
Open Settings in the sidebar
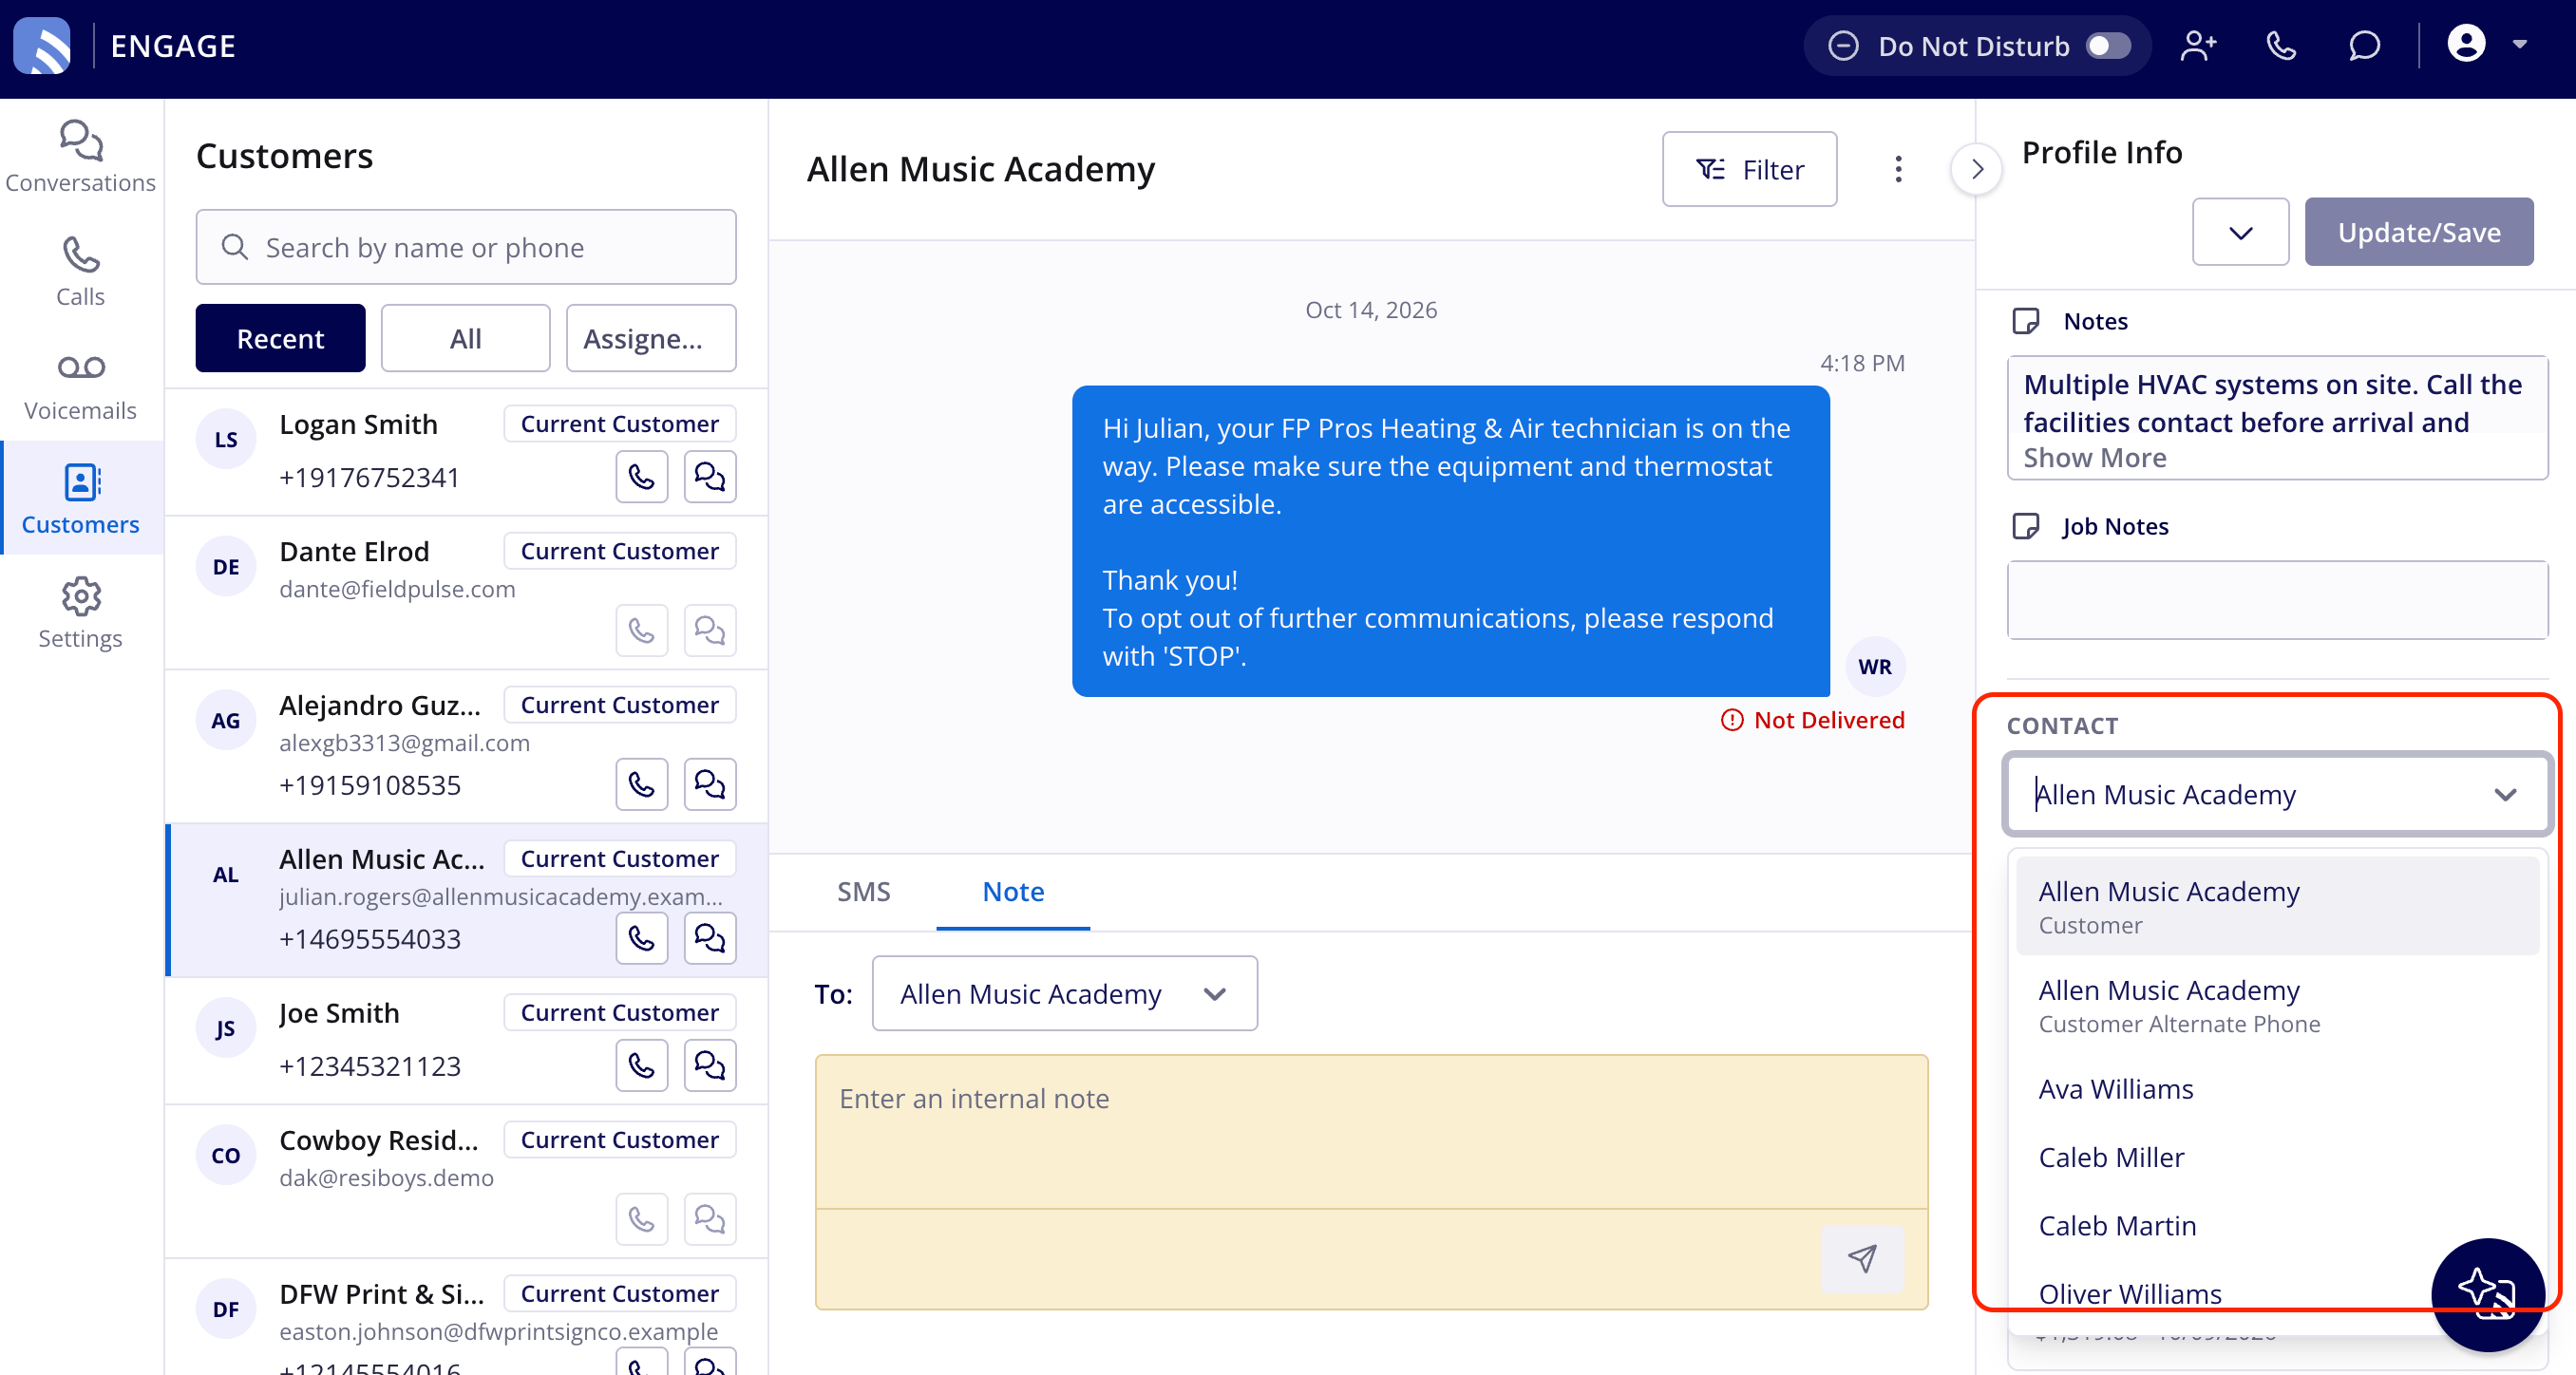(x=80, y=613)
